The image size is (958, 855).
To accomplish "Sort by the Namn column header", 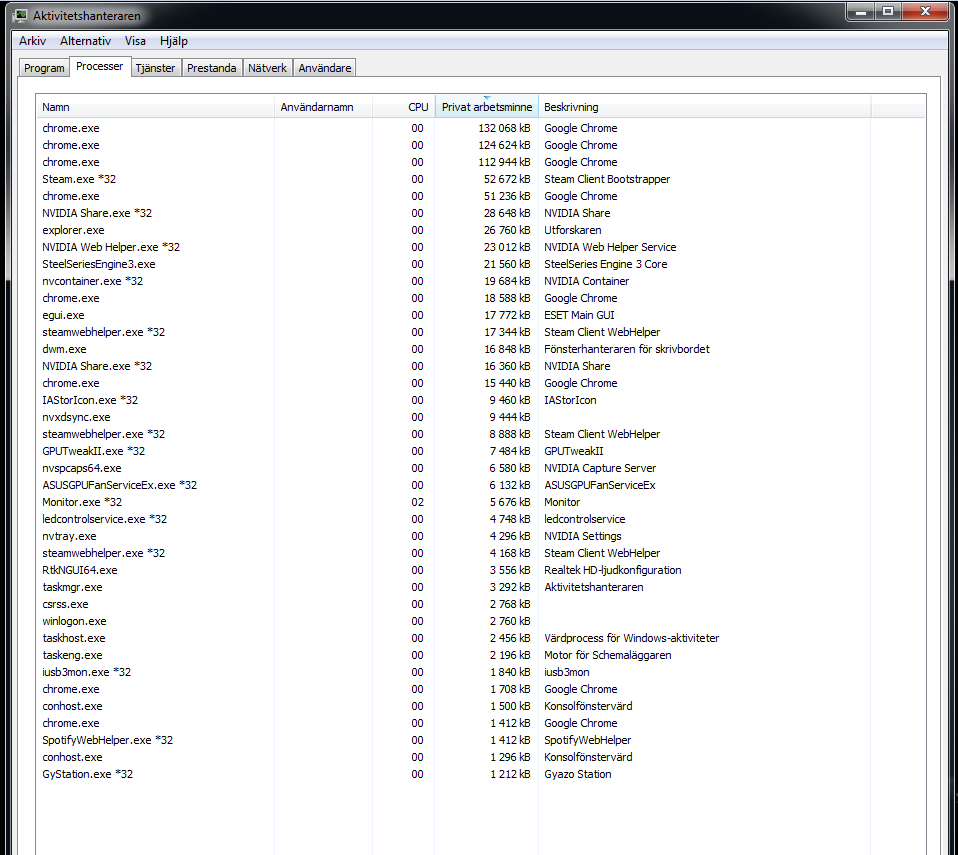I will (155, 107).
